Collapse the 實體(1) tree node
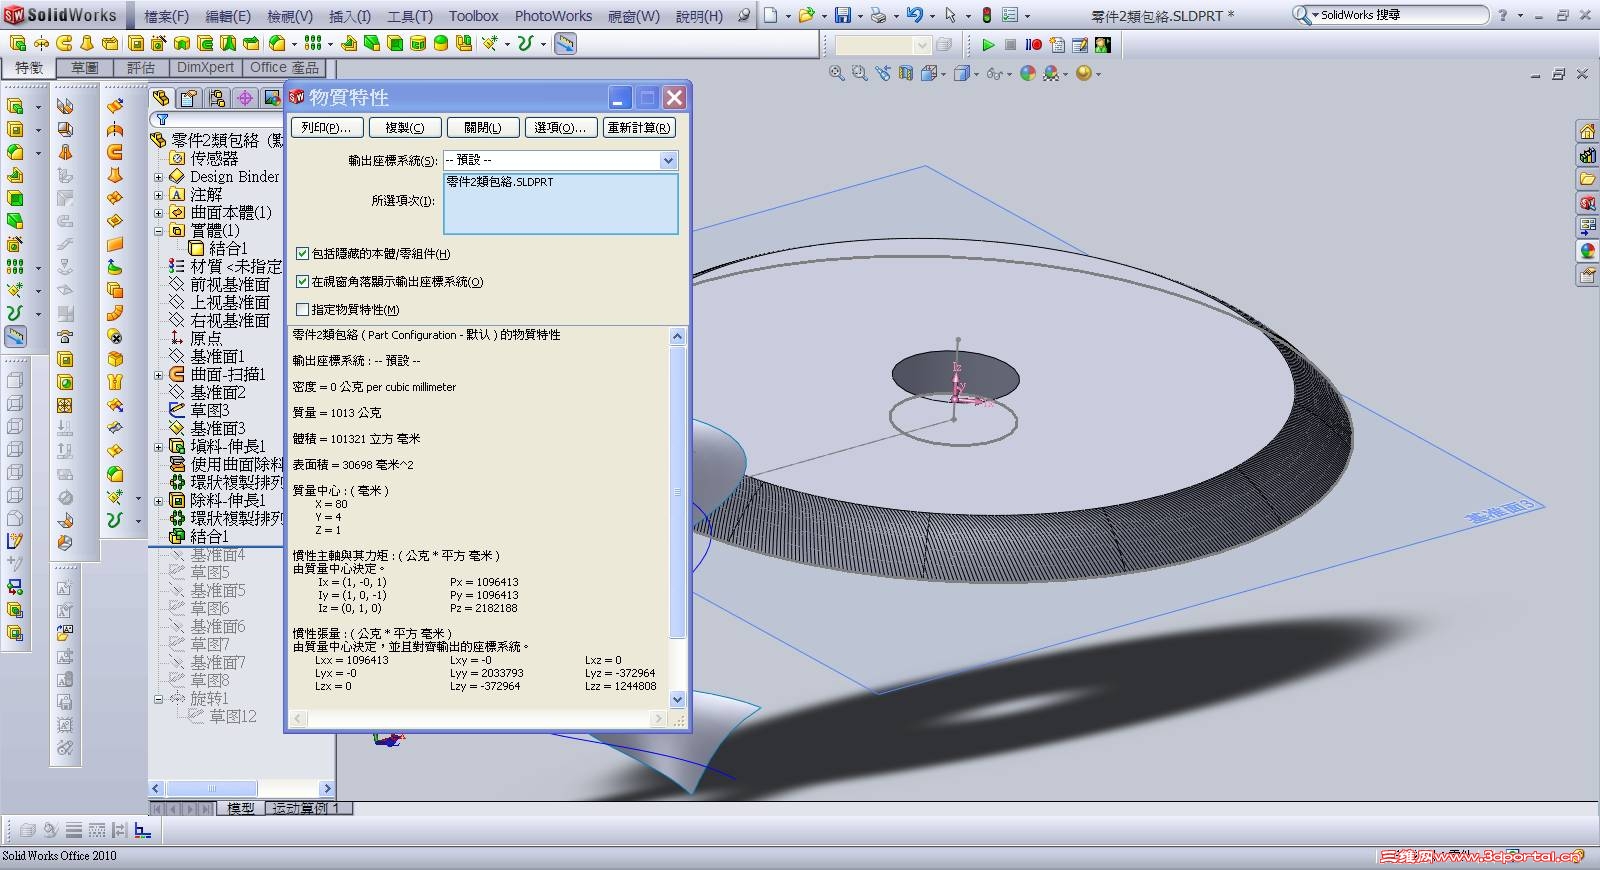This screenshot has height=870, width=1600. point(158,231)
